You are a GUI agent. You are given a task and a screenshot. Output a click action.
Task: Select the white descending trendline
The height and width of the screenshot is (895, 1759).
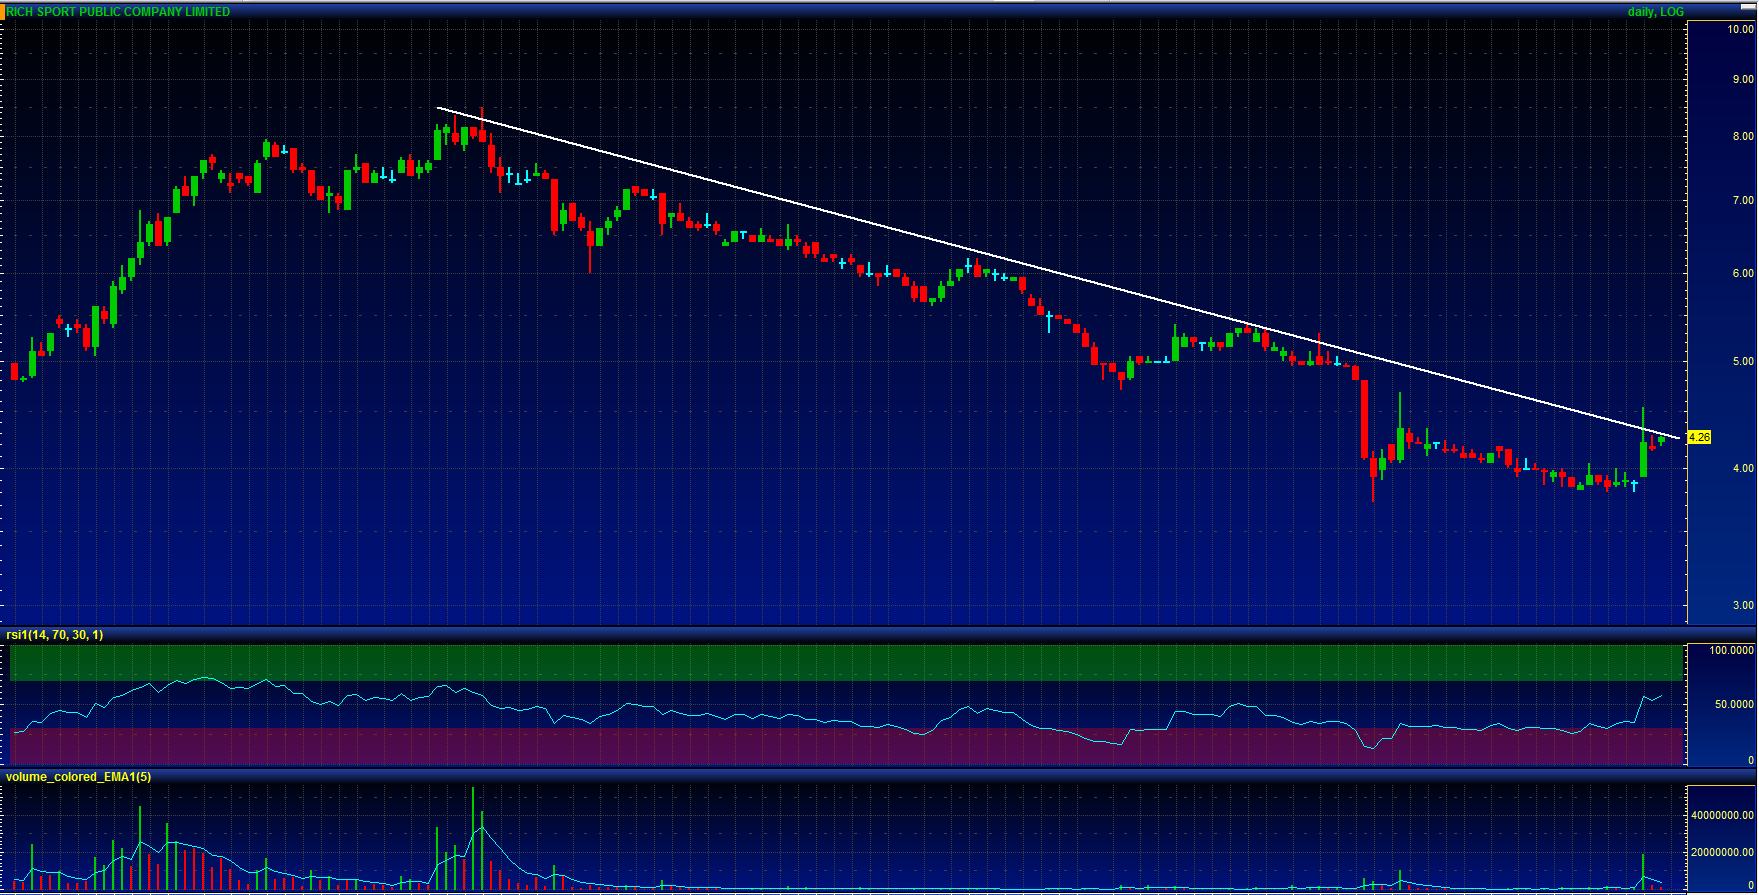coord(1060,273)
